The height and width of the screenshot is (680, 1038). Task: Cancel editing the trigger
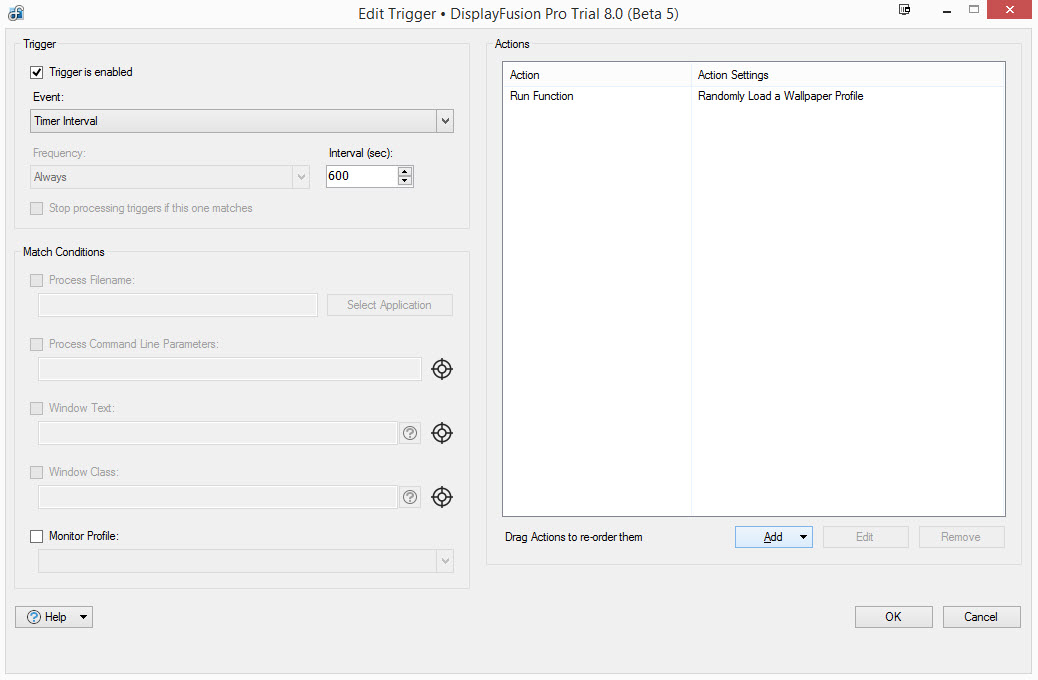pyautogui.click(x=981, y=616)
